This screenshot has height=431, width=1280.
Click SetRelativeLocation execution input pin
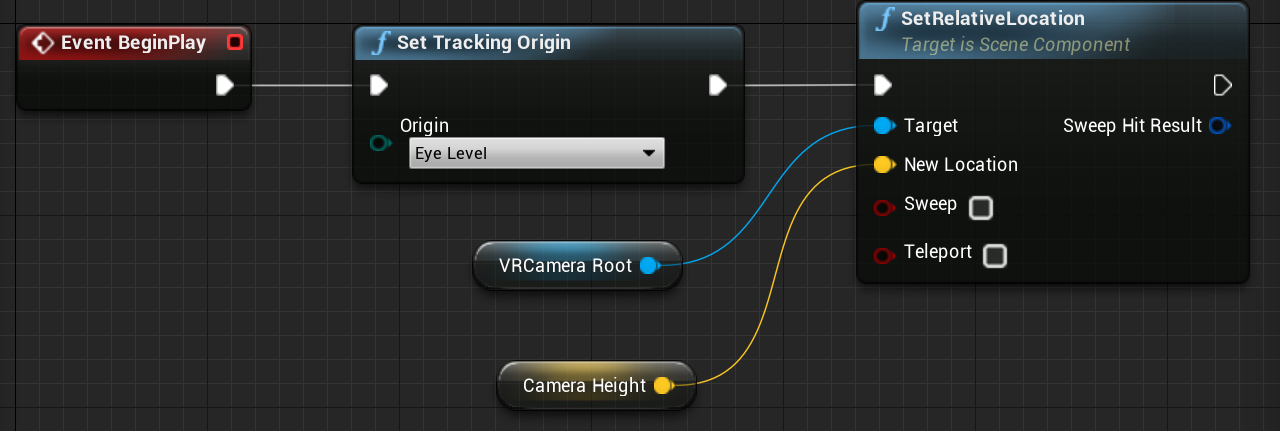882,85
